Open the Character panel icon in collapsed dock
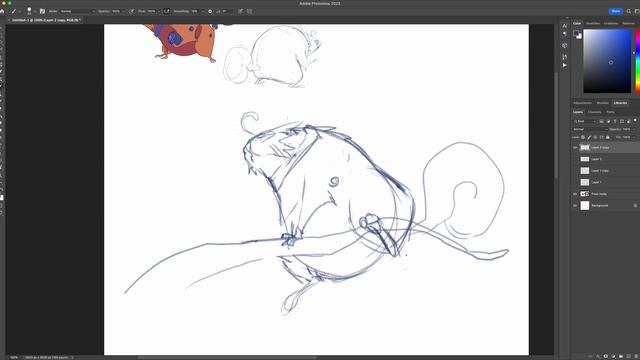The image size is (640, 360). (564, 26)
